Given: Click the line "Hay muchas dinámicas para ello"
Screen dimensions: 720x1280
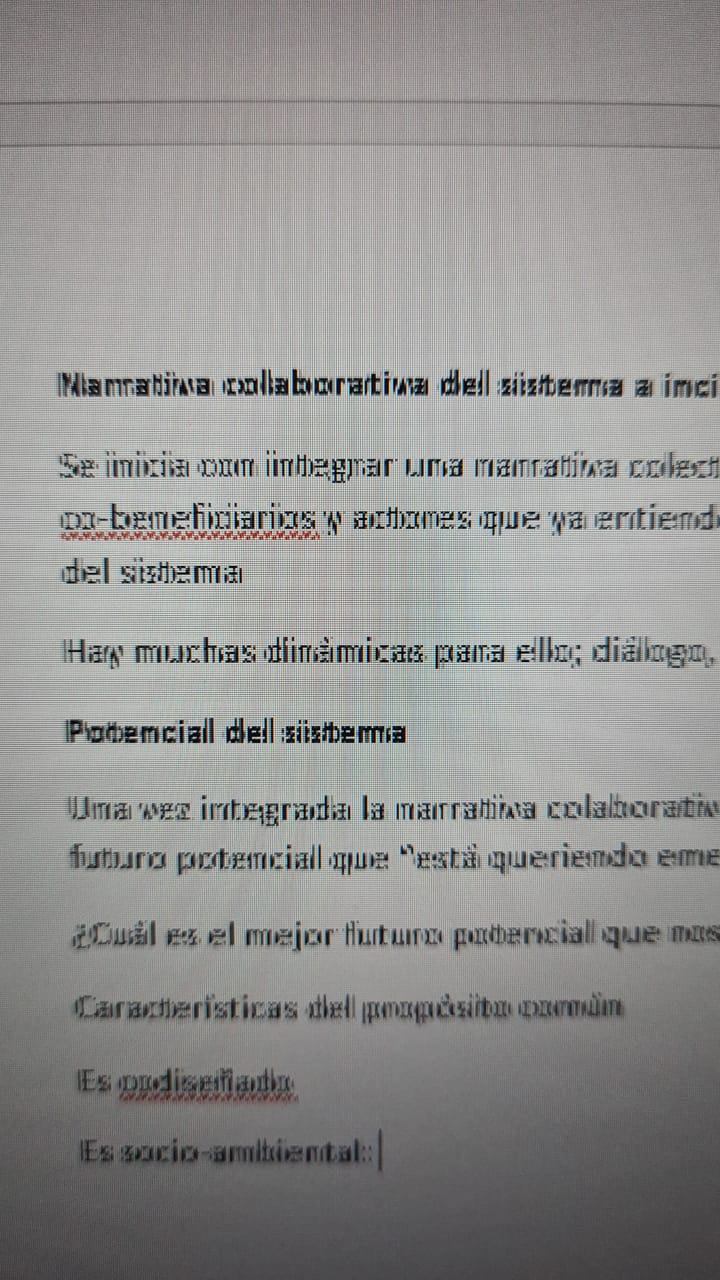Looking at the screenshot, I should click(x=390, y=653).
